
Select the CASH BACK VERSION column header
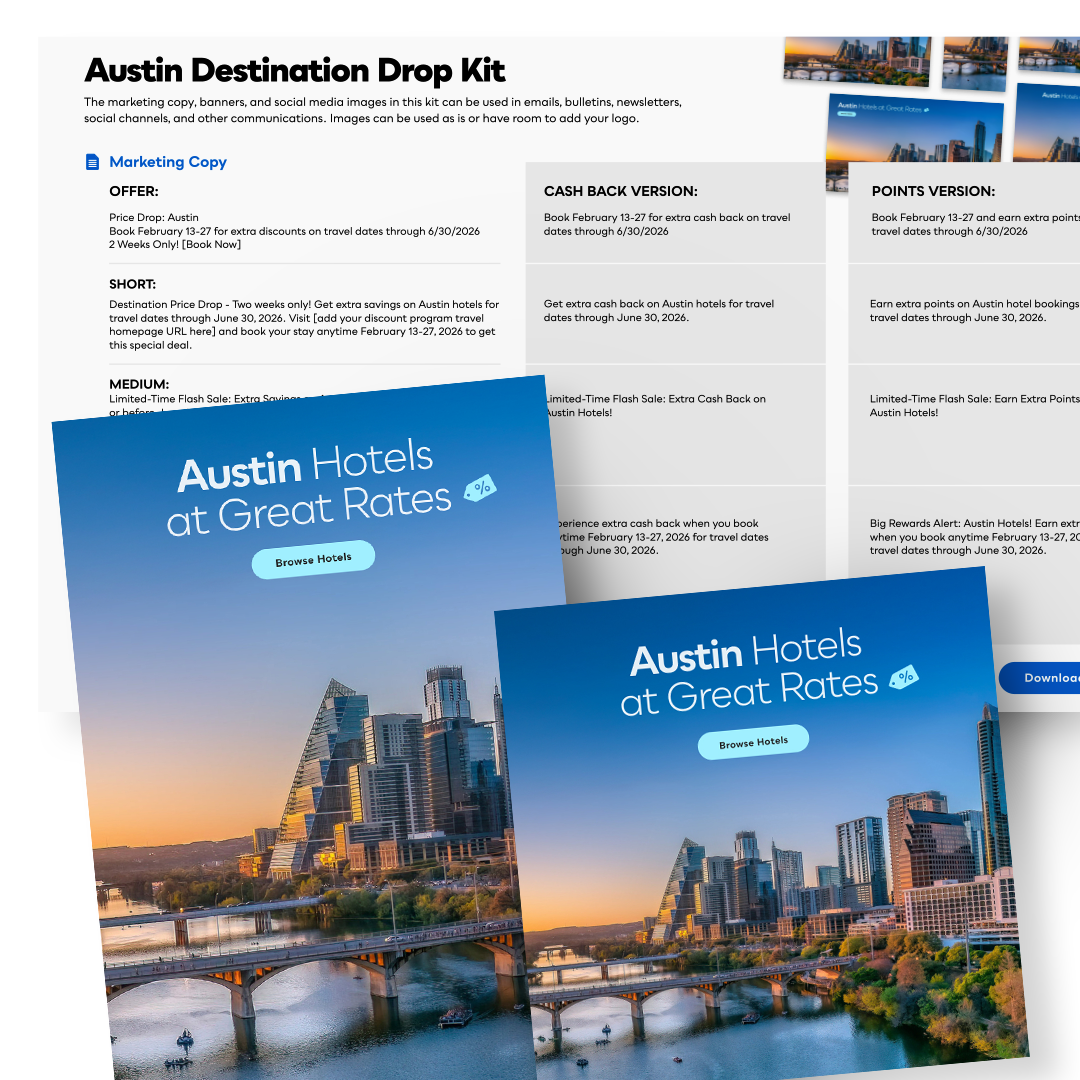pyautogui.click(x=620, y=191)
